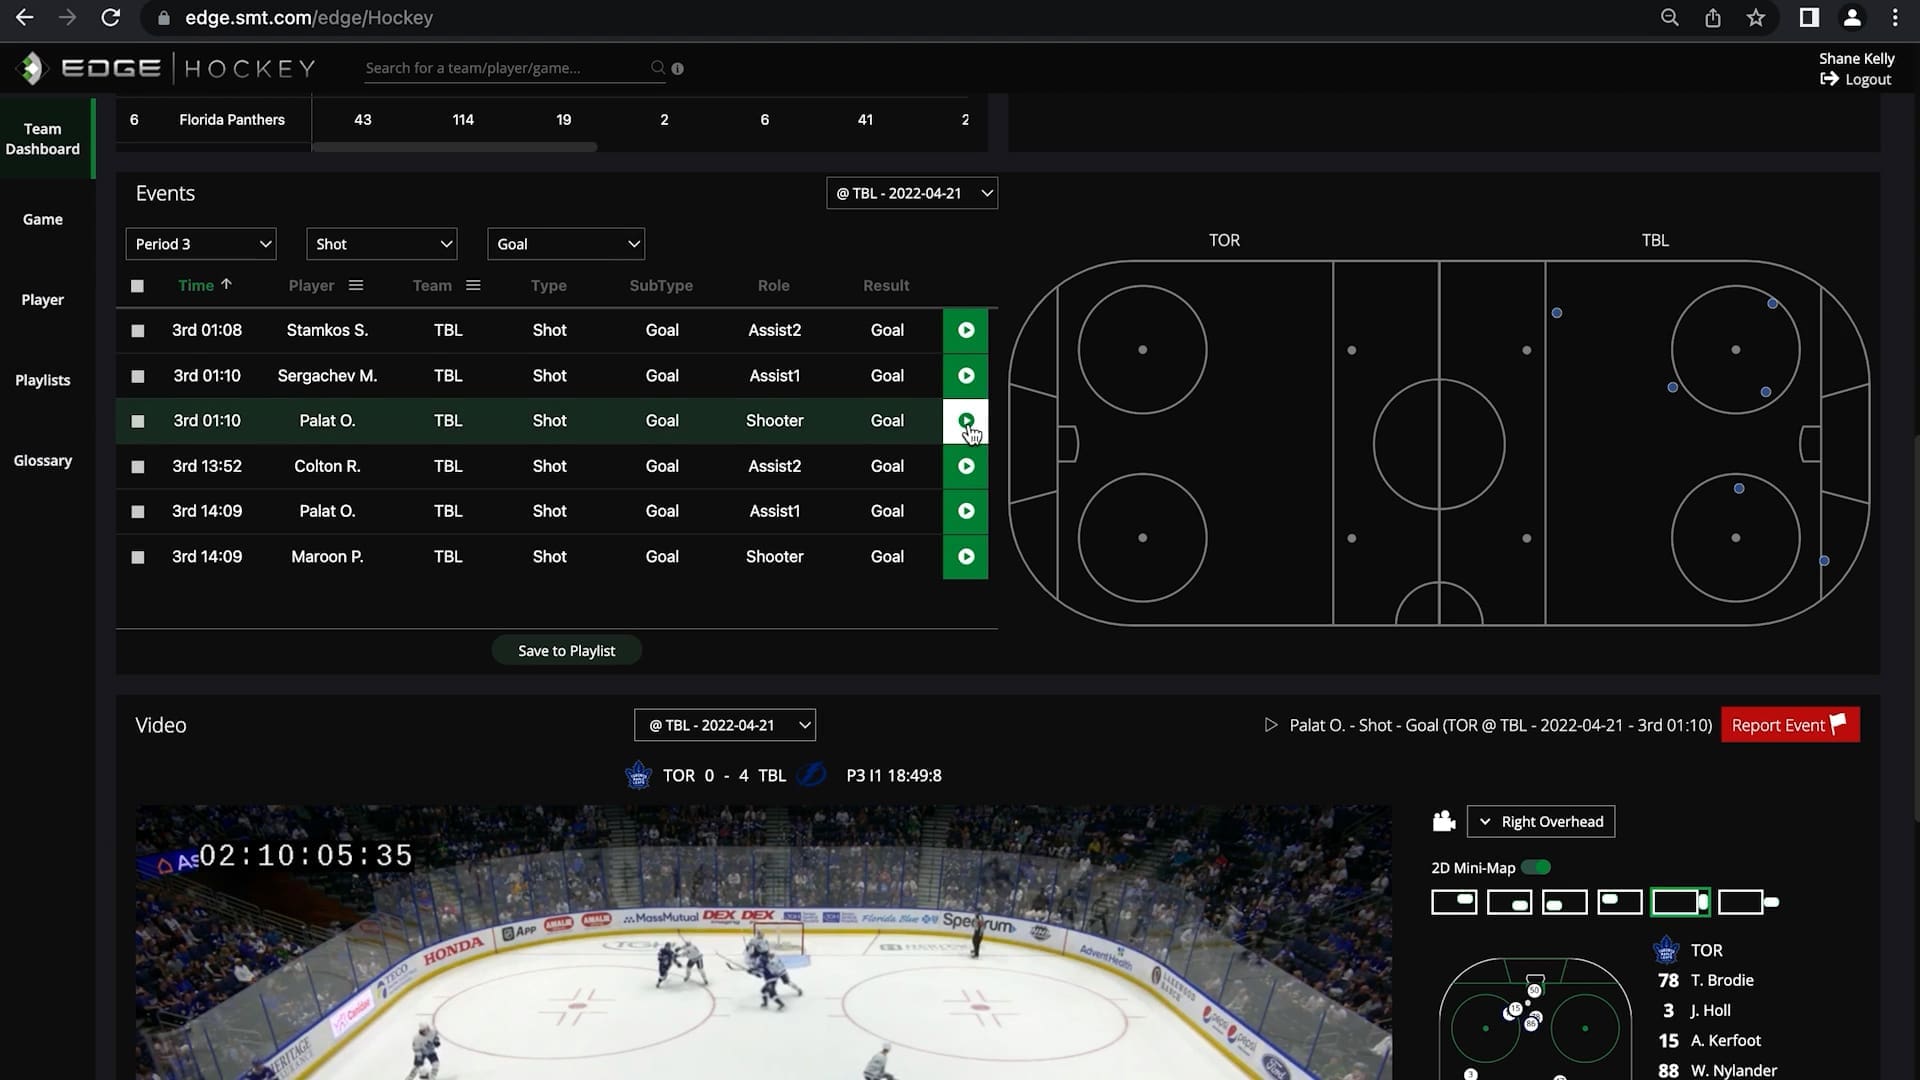Viewport: 1920px width, 1080px height.
Task: Sort events by the Time column
Action: 204,285
